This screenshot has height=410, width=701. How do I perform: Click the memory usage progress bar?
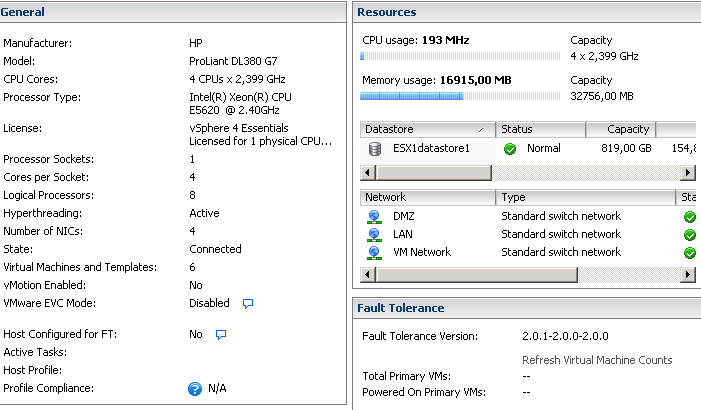[460, 96]
